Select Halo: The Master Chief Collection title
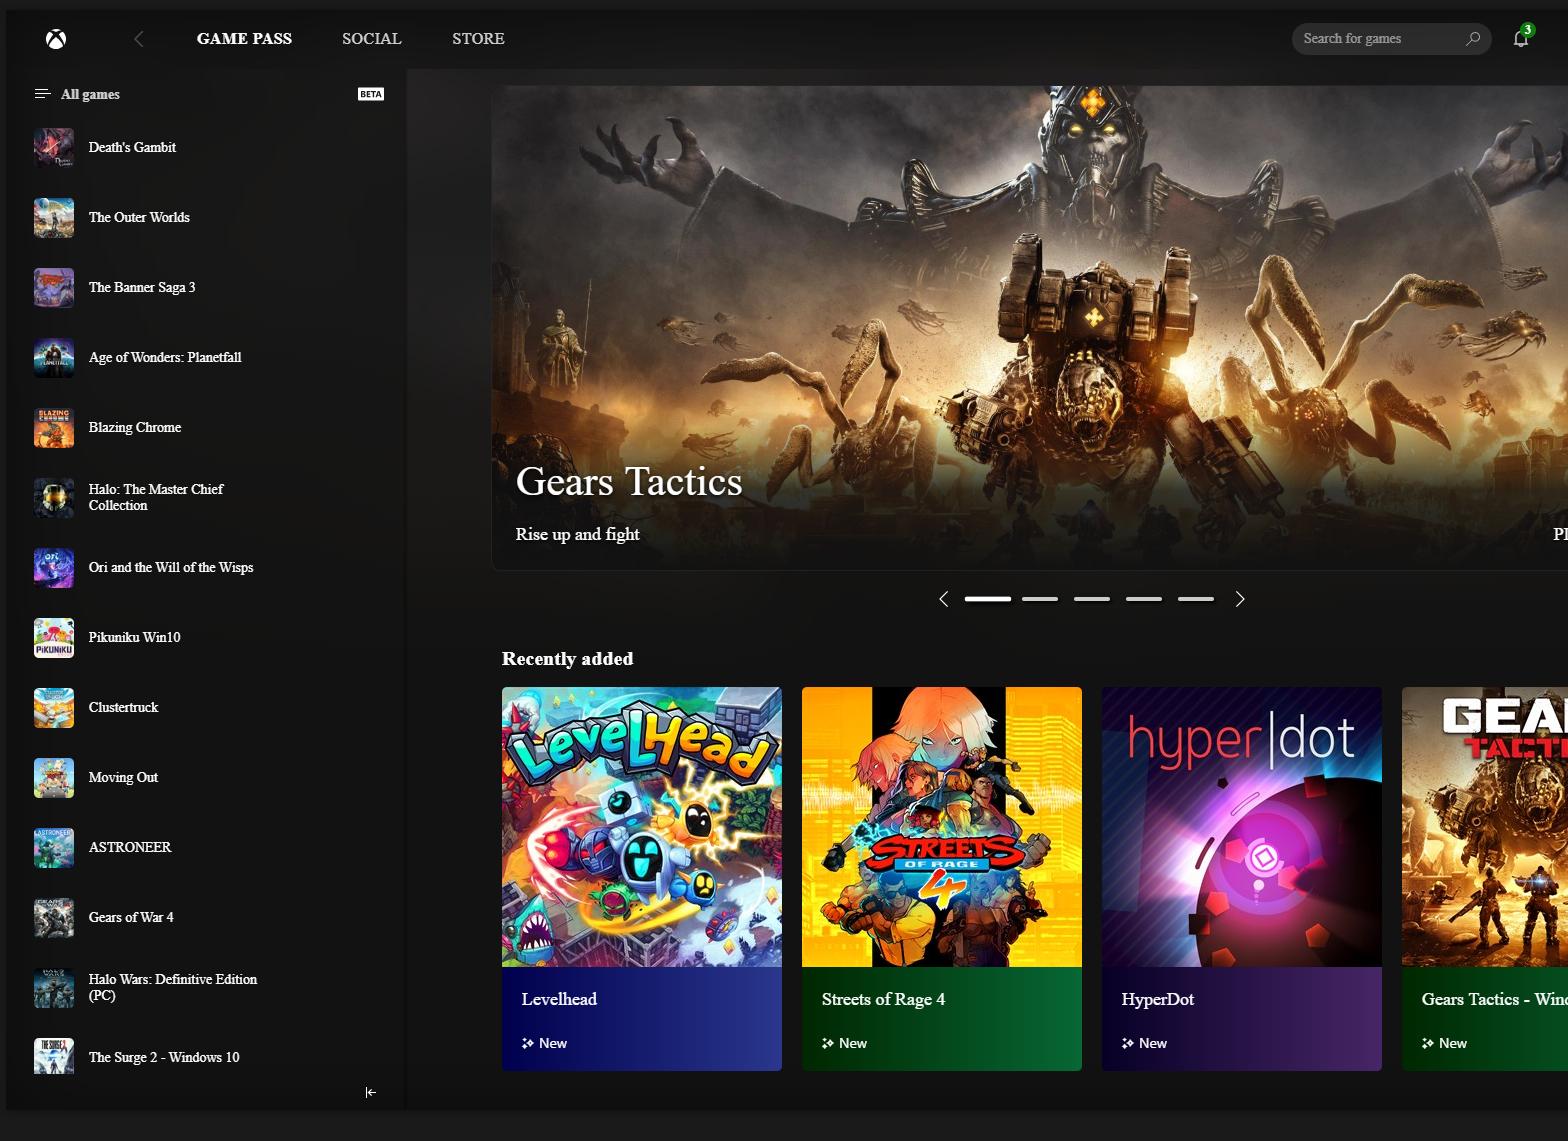Screen dimensions: 1568x1141 coord(156,497)
